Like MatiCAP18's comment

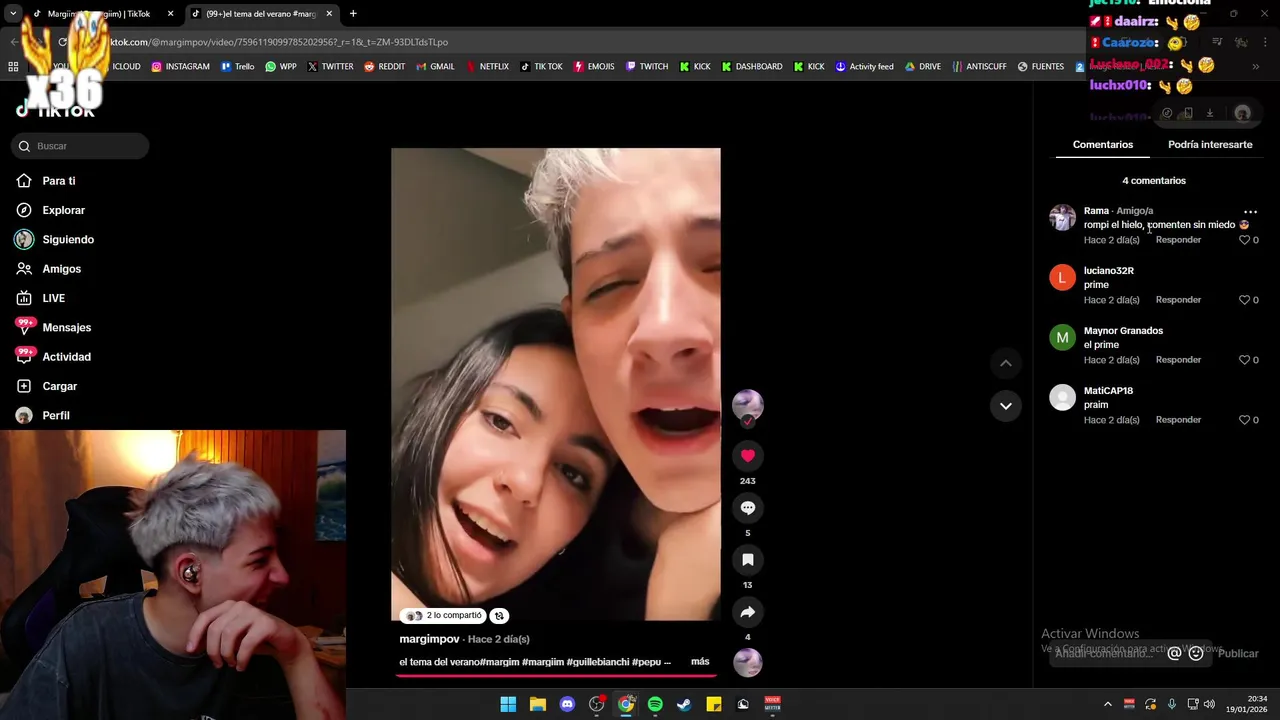1244,420
